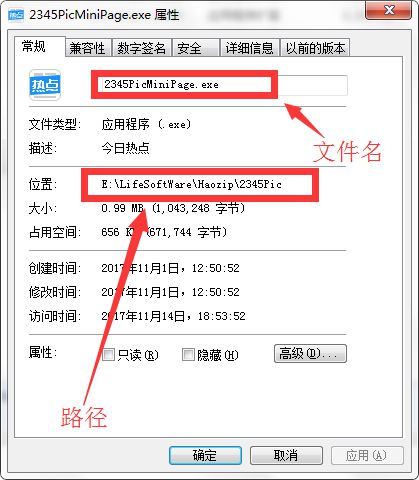Confirm with the 确定 button
419x480 pixels.
205,455
